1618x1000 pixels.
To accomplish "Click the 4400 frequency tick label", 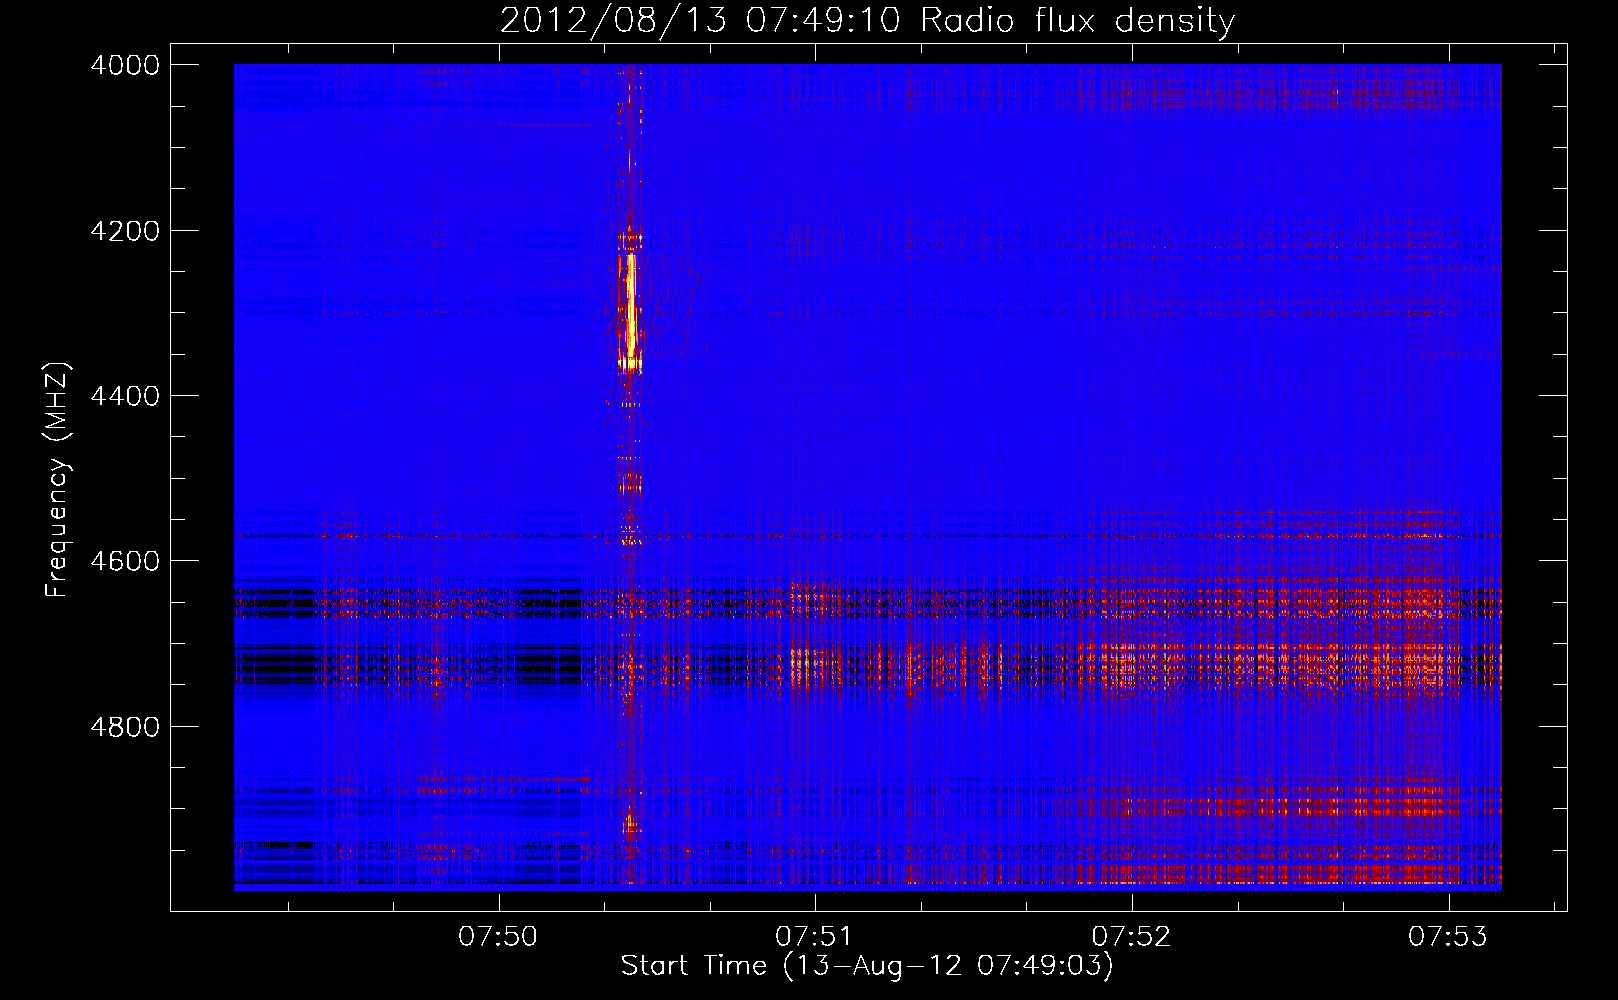I will (x=125, y=396).
